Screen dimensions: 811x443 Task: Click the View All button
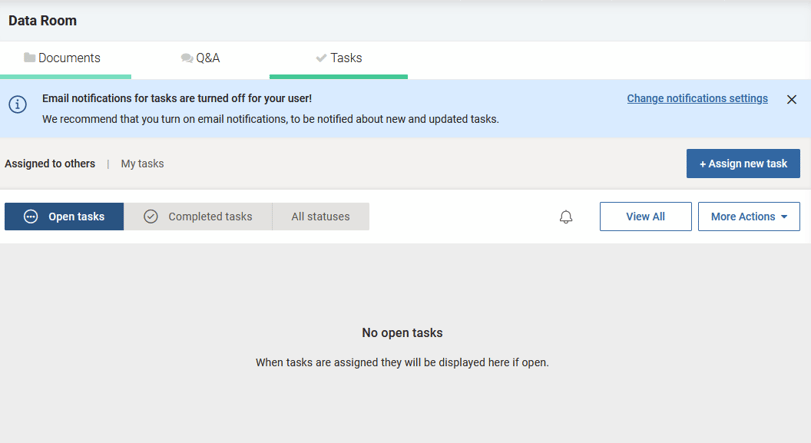pyautogui.click(x=645, y=217)
